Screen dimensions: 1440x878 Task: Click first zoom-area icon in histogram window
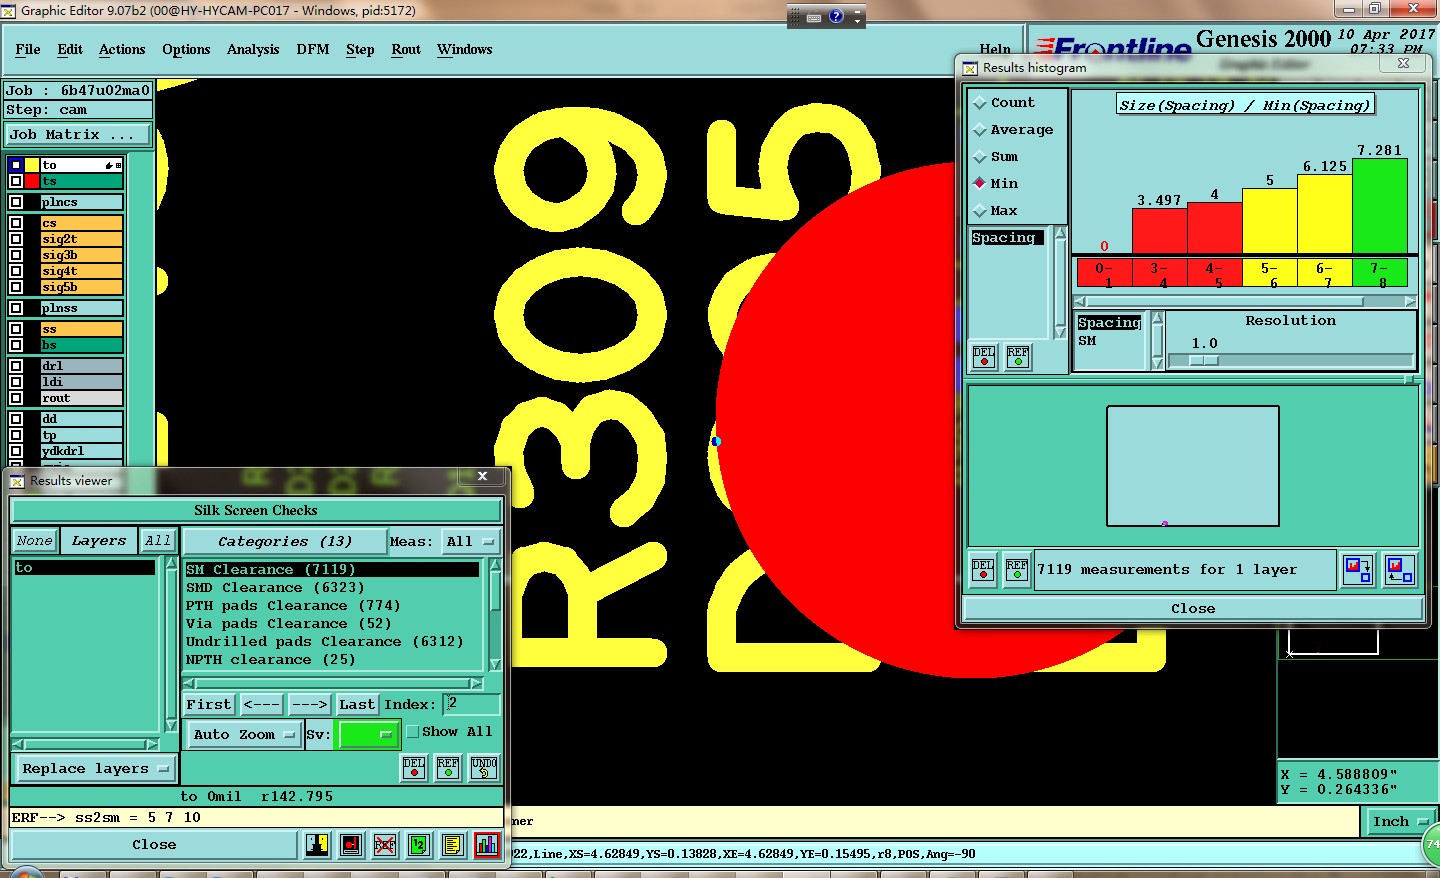pos(1358,571)
